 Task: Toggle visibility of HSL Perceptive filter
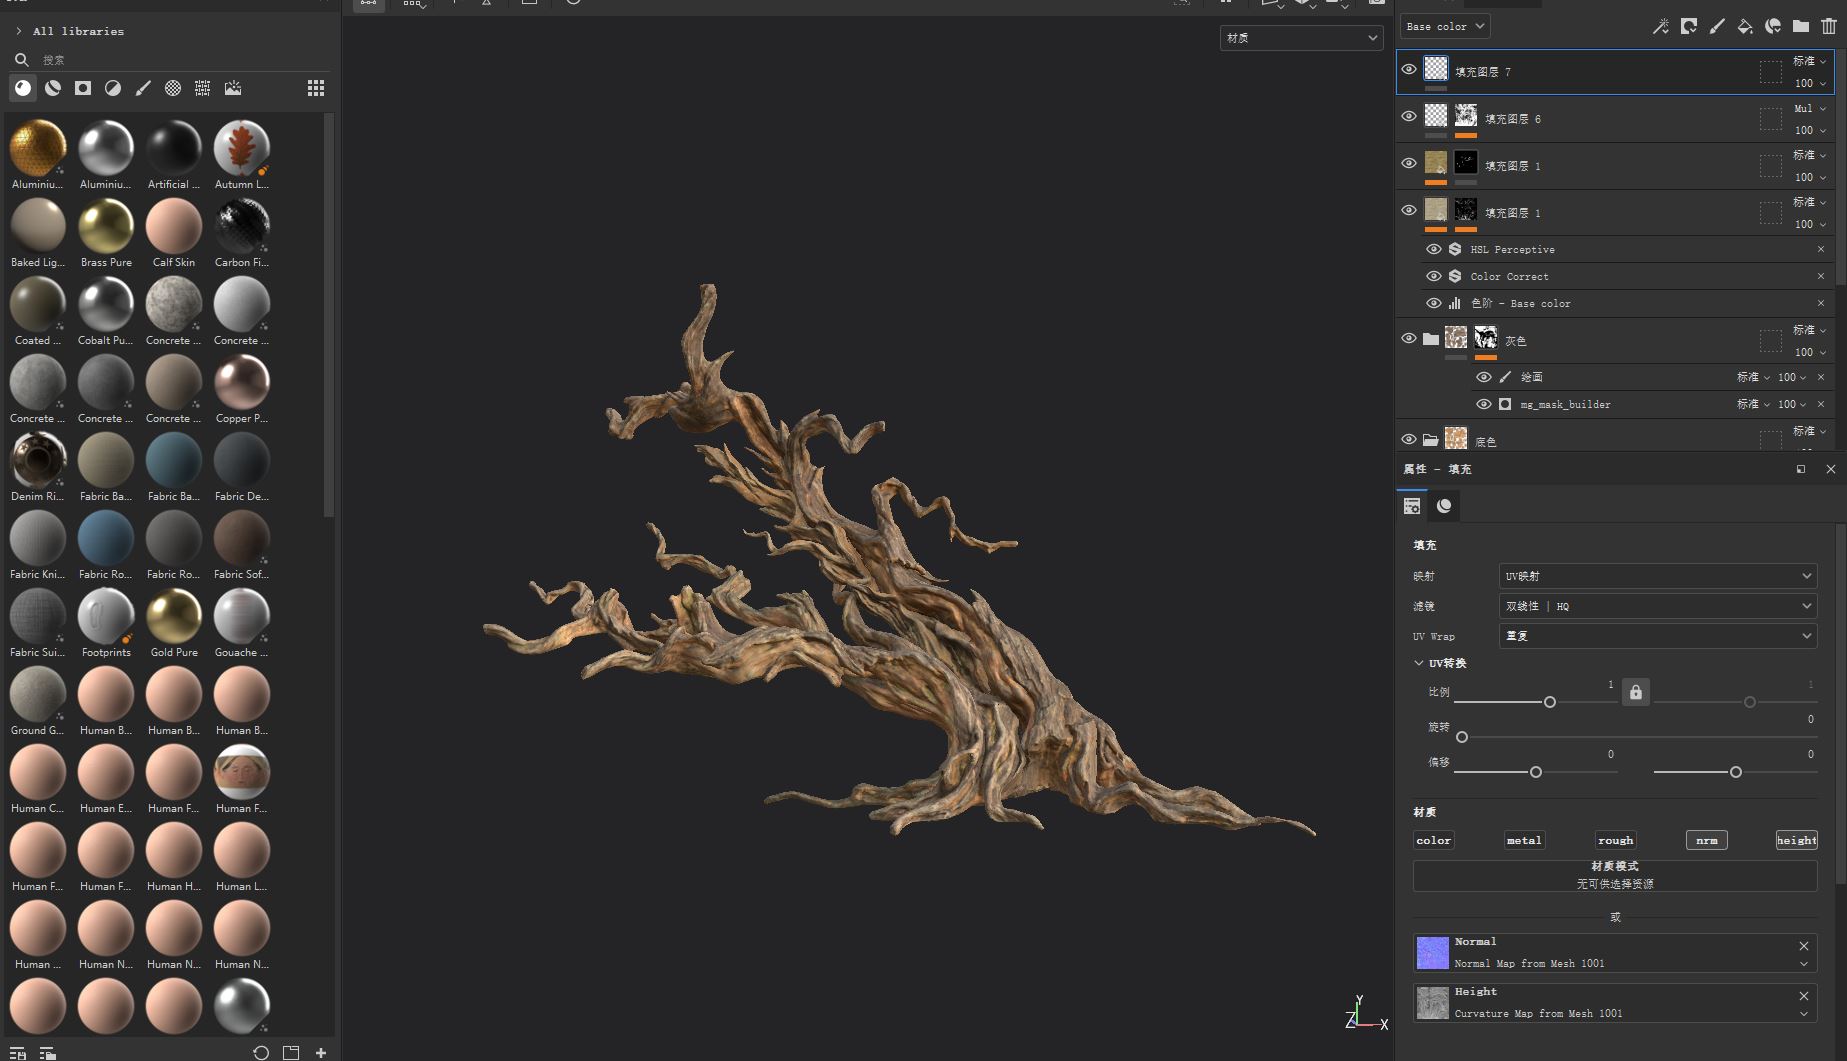pos(1434,249)
